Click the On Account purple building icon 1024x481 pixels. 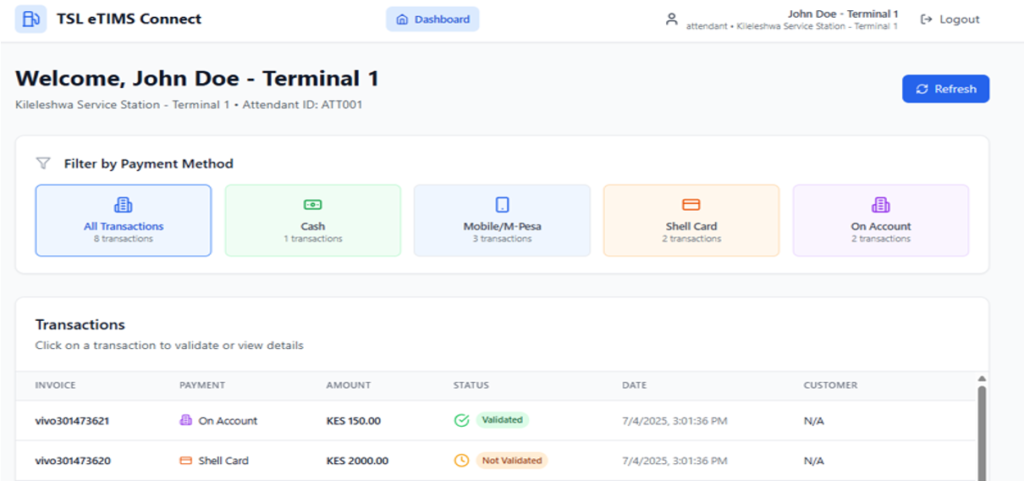click(x=880, y=205)
